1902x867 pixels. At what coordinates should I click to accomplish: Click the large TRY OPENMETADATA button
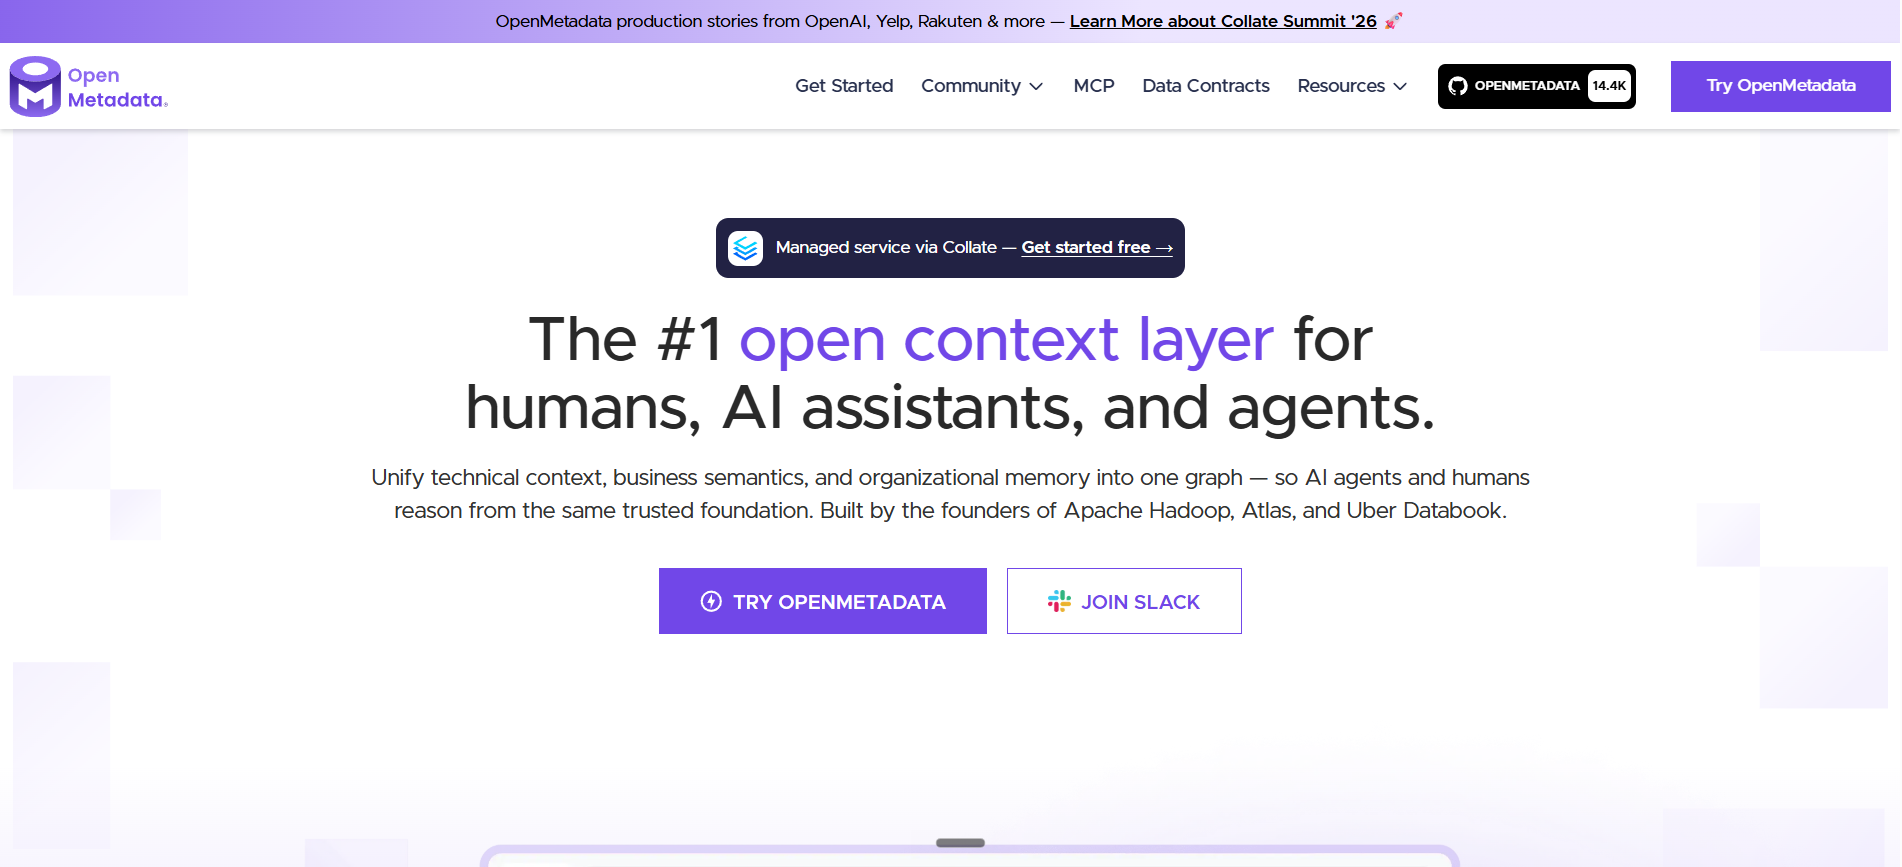(823, 601)
